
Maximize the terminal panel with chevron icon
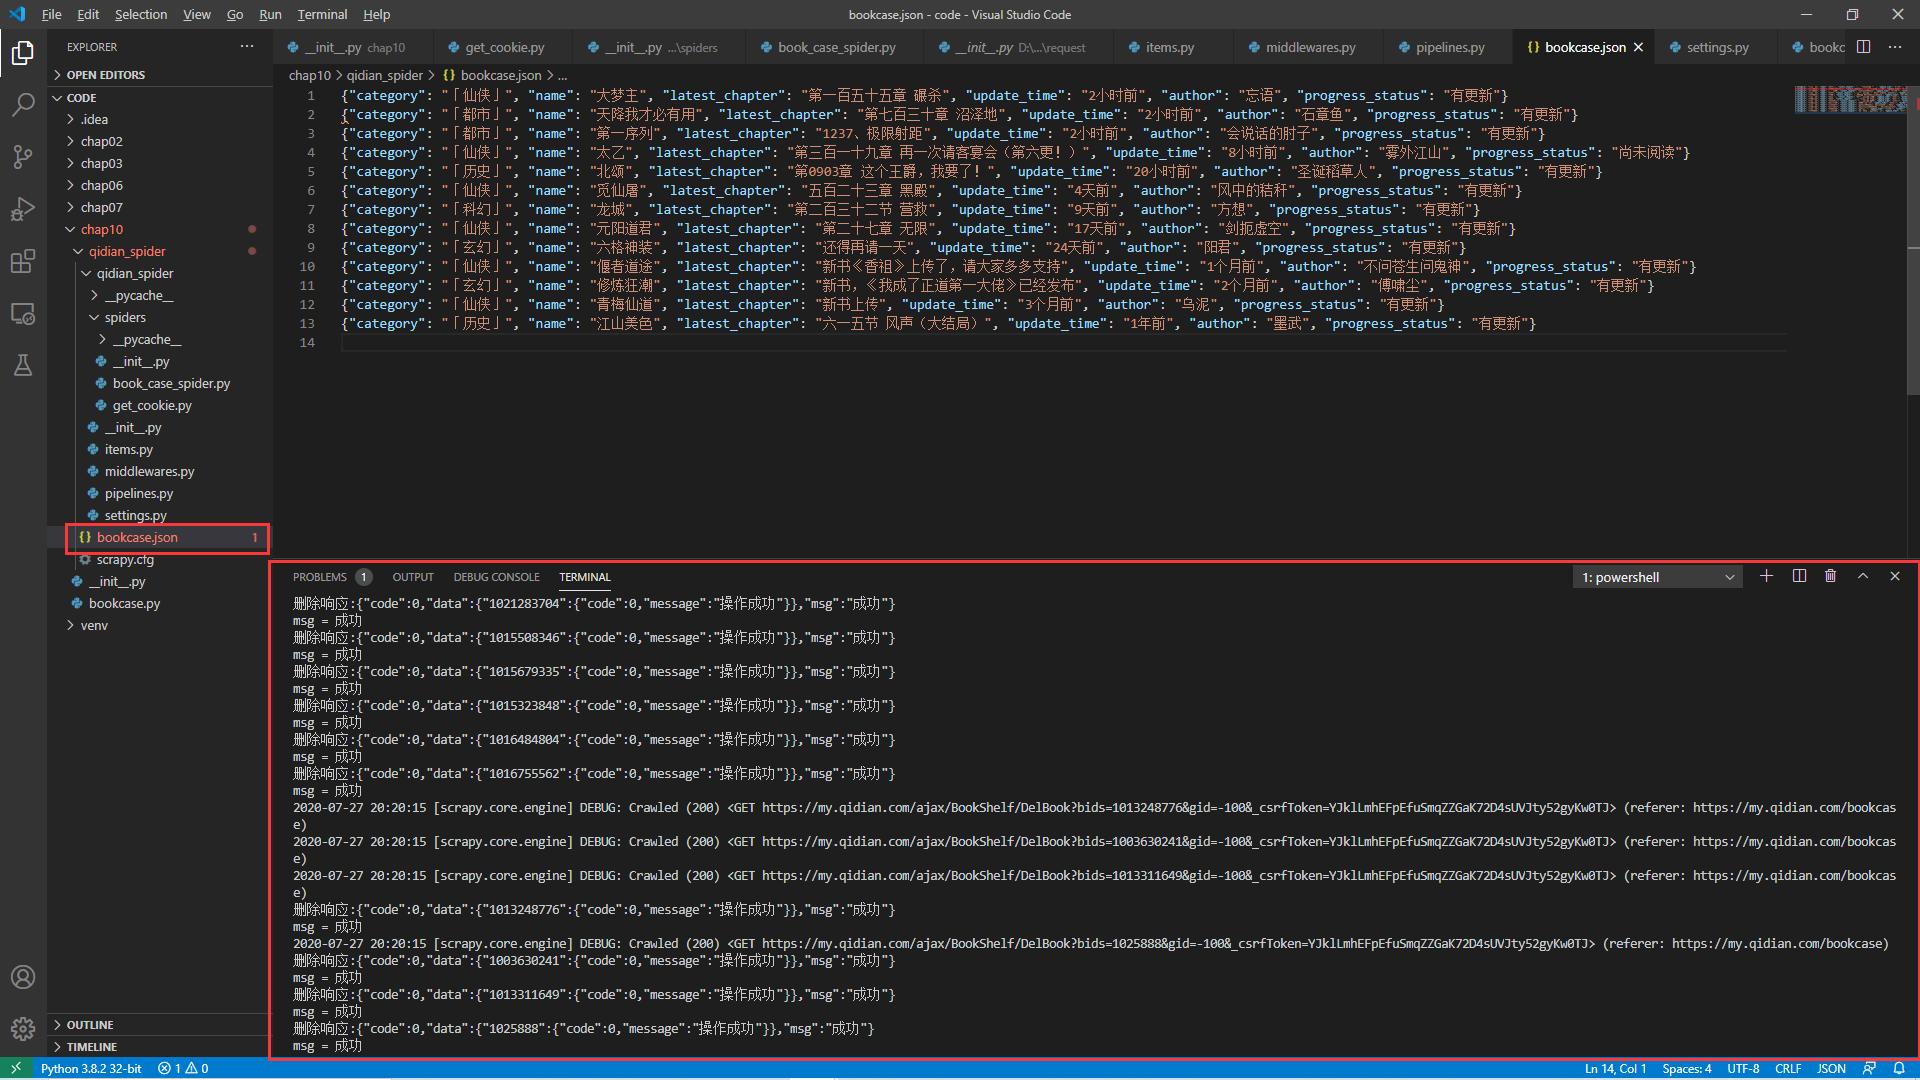tap(1862, 576)
